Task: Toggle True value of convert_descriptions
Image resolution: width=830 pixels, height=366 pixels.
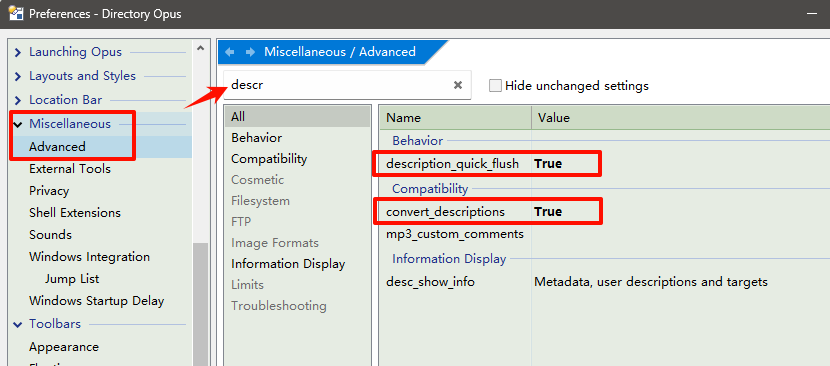Action: (548, 212)
